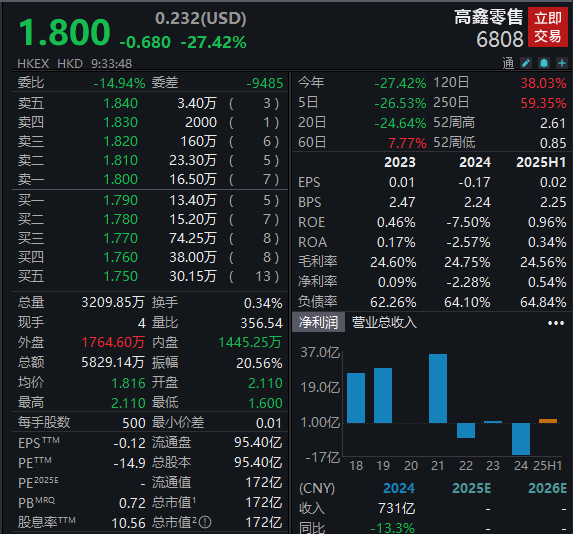The height and width of the screenshot is (534, 573).
Task: Click the 160万 sell volume
Action: 198,141
